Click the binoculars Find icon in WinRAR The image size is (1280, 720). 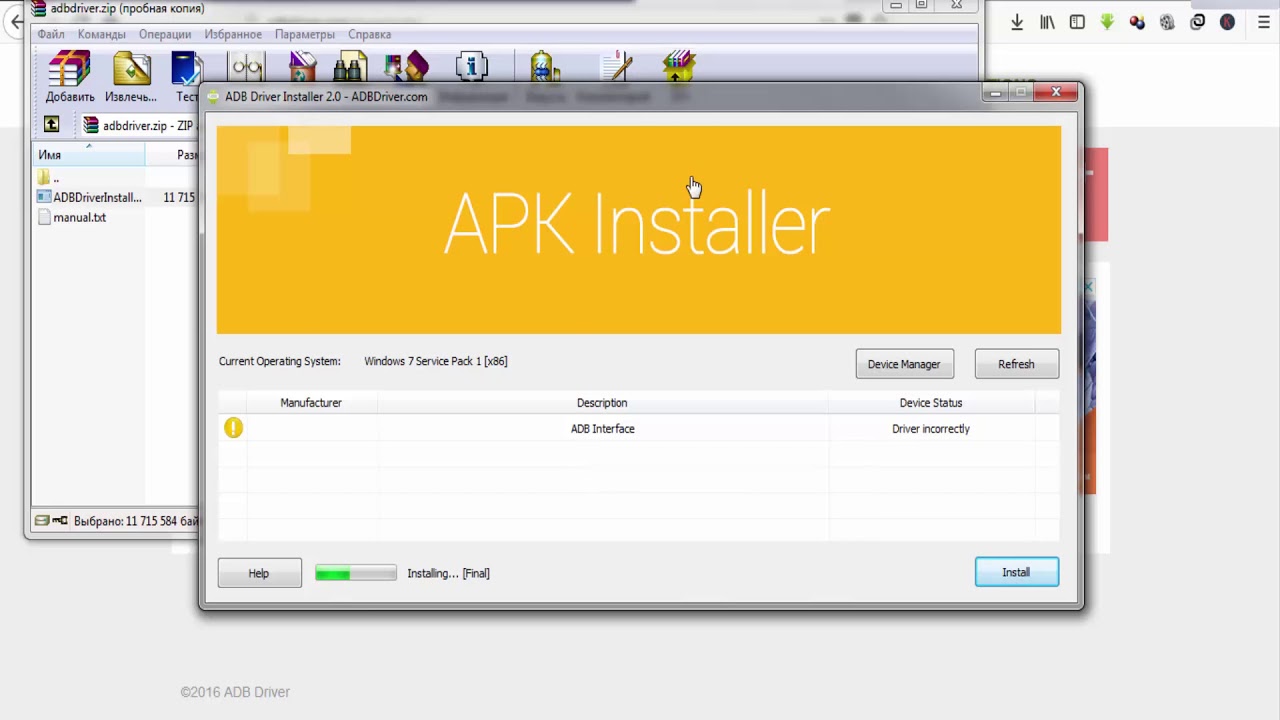click(350, 67)
